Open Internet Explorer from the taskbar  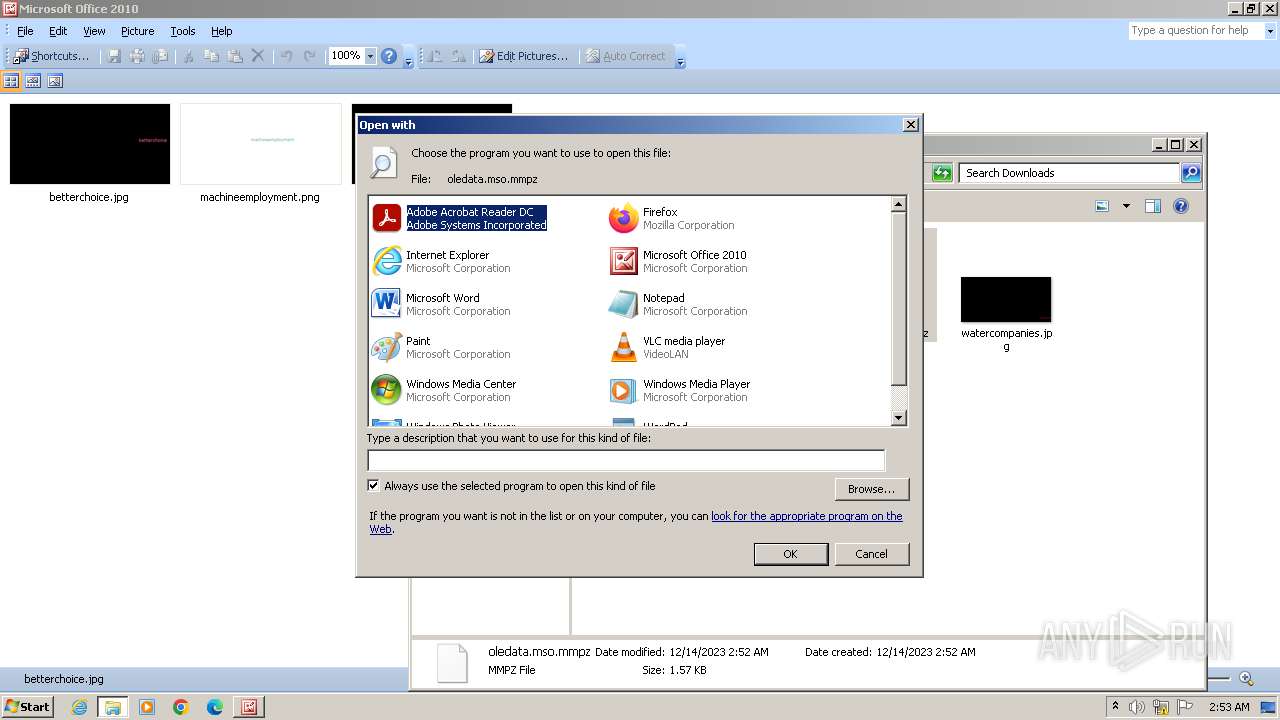tap(79, 707)
